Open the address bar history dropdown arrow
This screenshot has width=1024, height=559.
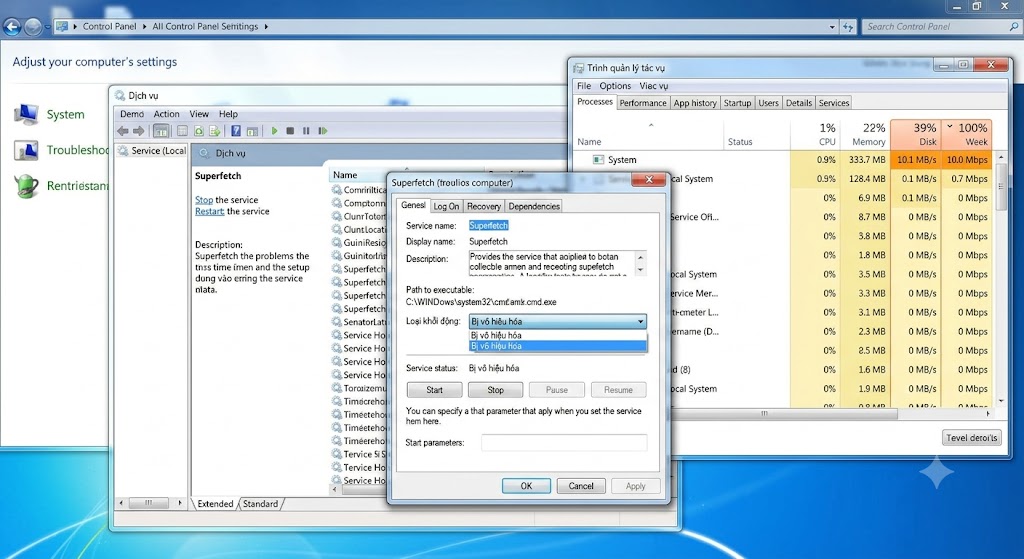[x=832, y=27]
